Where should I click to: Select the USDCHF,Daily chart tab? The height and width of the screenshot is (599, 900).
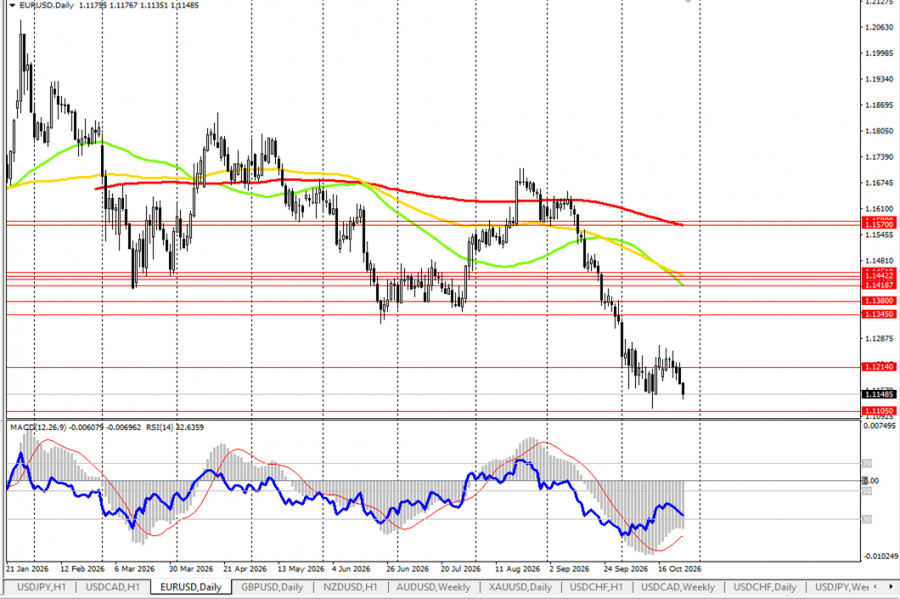coord(765,587)
